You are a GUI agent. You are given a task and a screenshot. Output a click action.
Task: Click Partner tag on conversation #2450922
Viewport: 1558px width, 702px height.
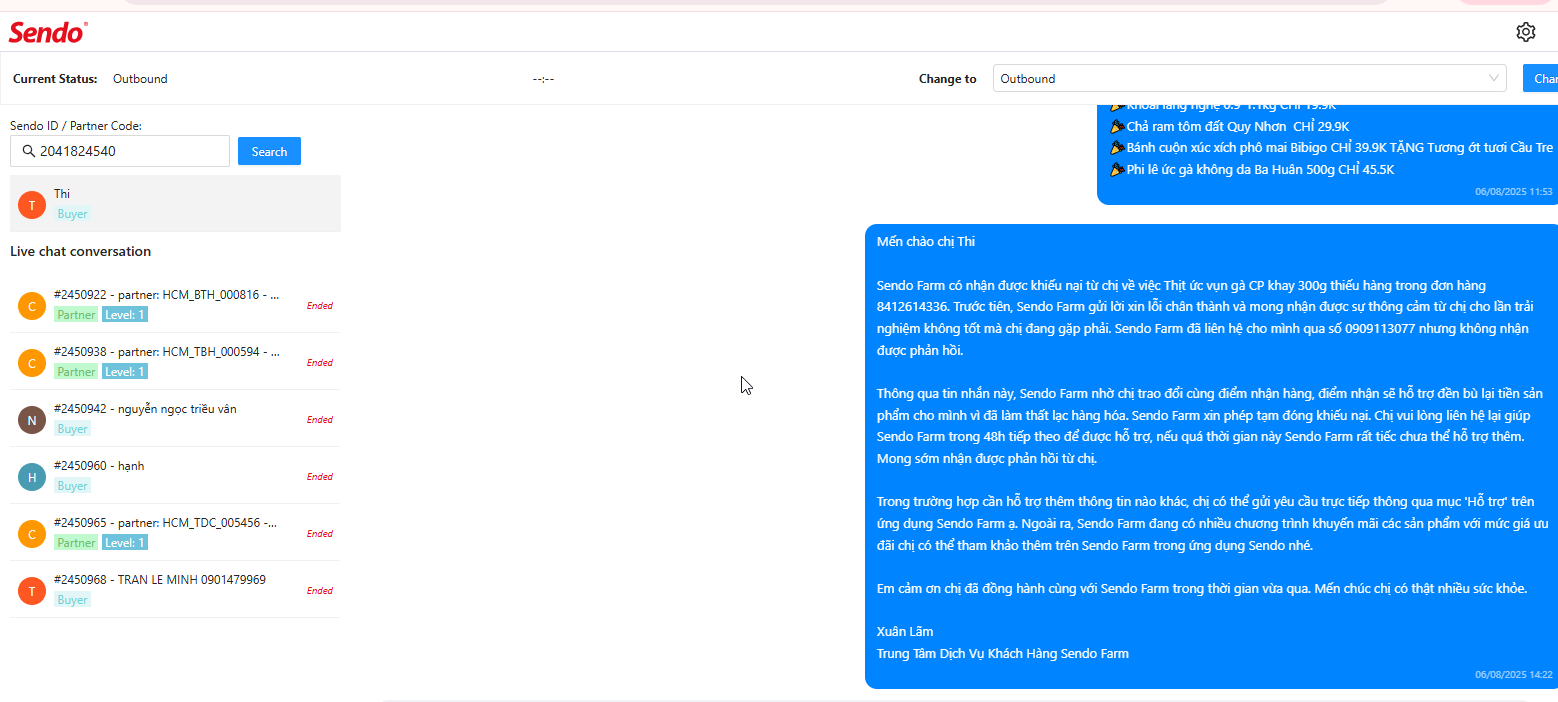(76, 315)
